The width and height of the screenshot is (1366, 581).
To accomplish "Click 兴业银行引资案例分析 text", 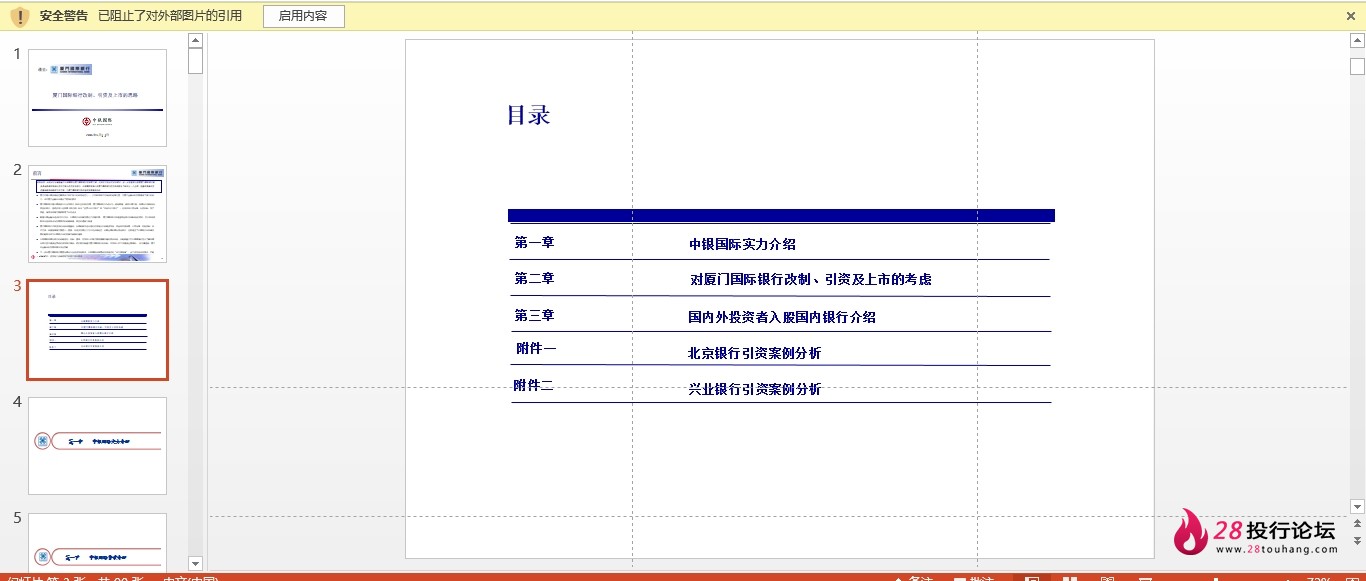I will click(x=755, y=389).
